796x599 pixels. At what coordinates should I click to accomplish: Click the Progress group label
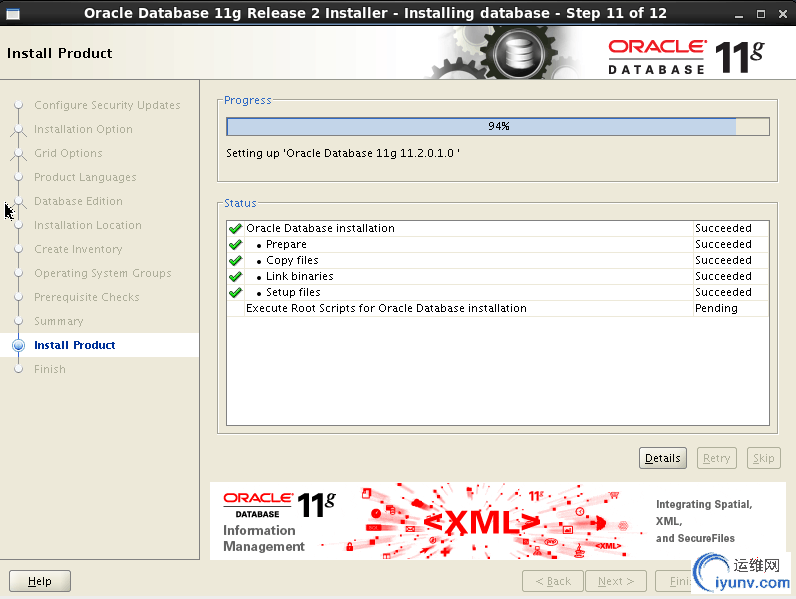[248, 101]
